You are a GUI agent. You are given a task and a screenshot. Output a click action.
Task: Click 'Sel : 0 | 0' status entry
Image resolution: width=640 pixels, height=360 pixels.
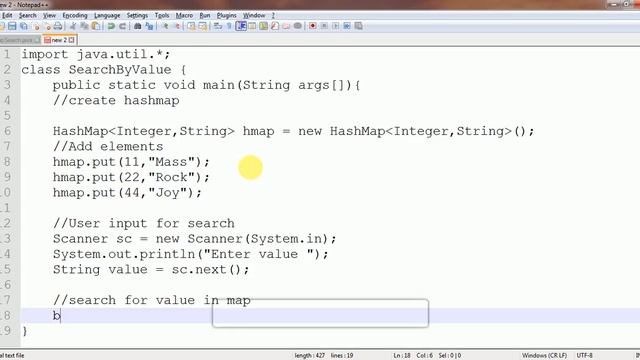[x=450, y=356]
